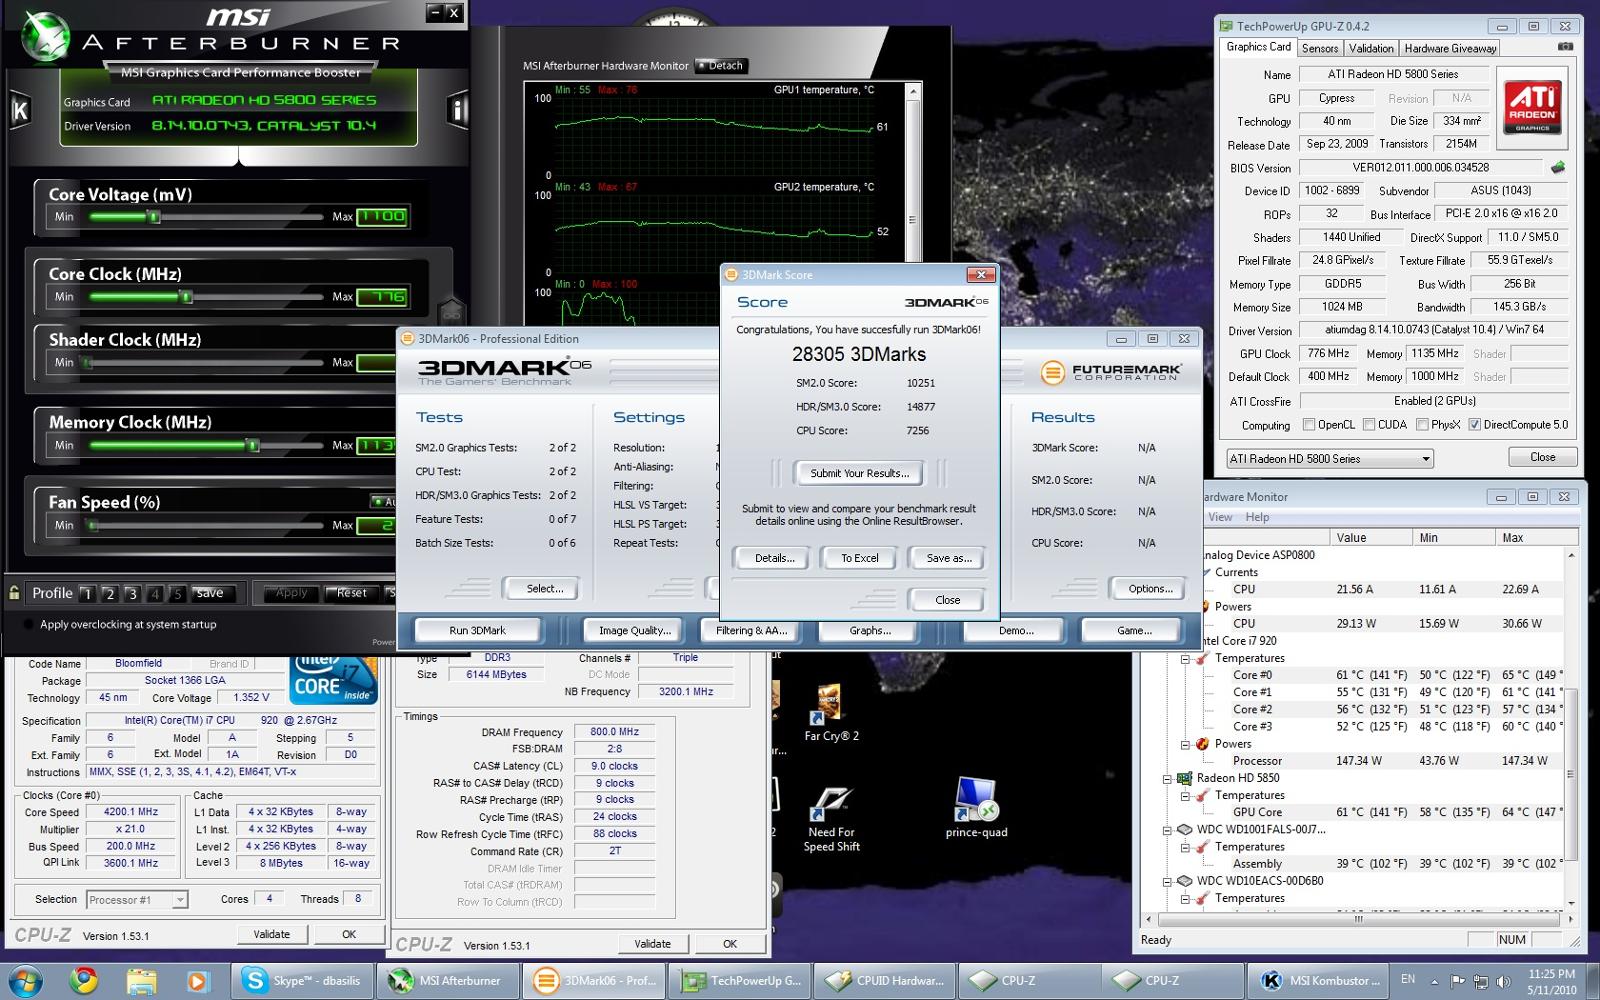Switch to CPUID Hardware Monitor taskbar item
This screenshot has height=1000, width=1600.
click(x=885, y=981)
